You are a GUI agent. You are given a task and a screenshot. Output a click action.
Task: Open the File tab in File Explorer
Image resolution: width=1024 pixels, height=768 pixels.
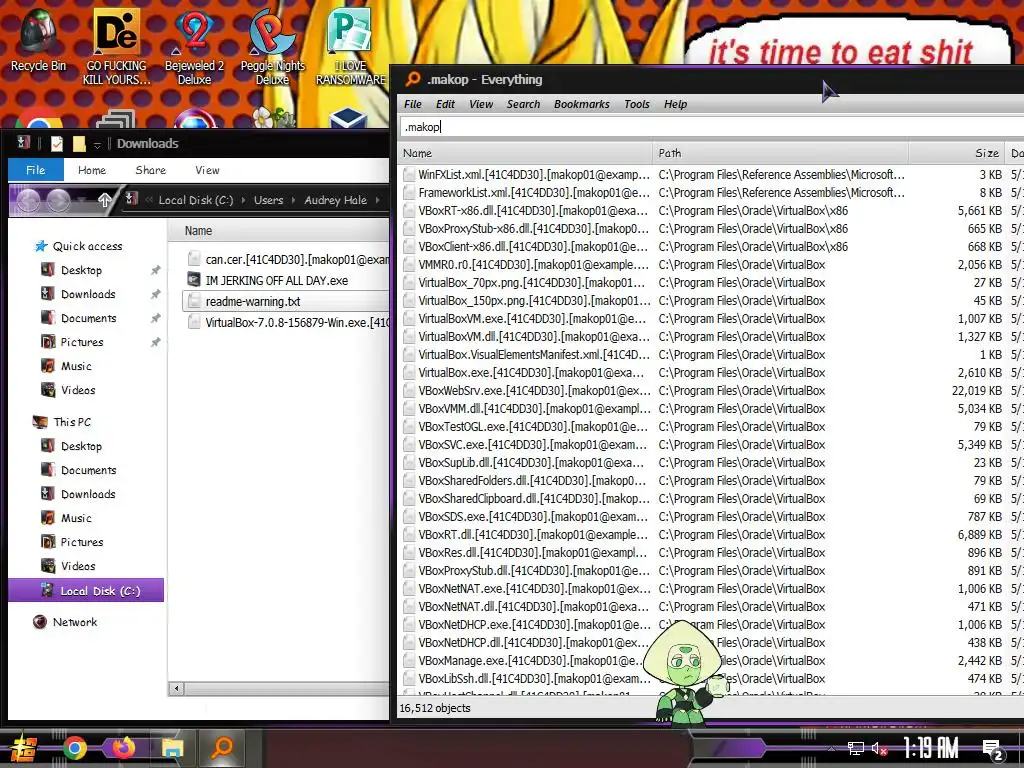coord(36,170)
